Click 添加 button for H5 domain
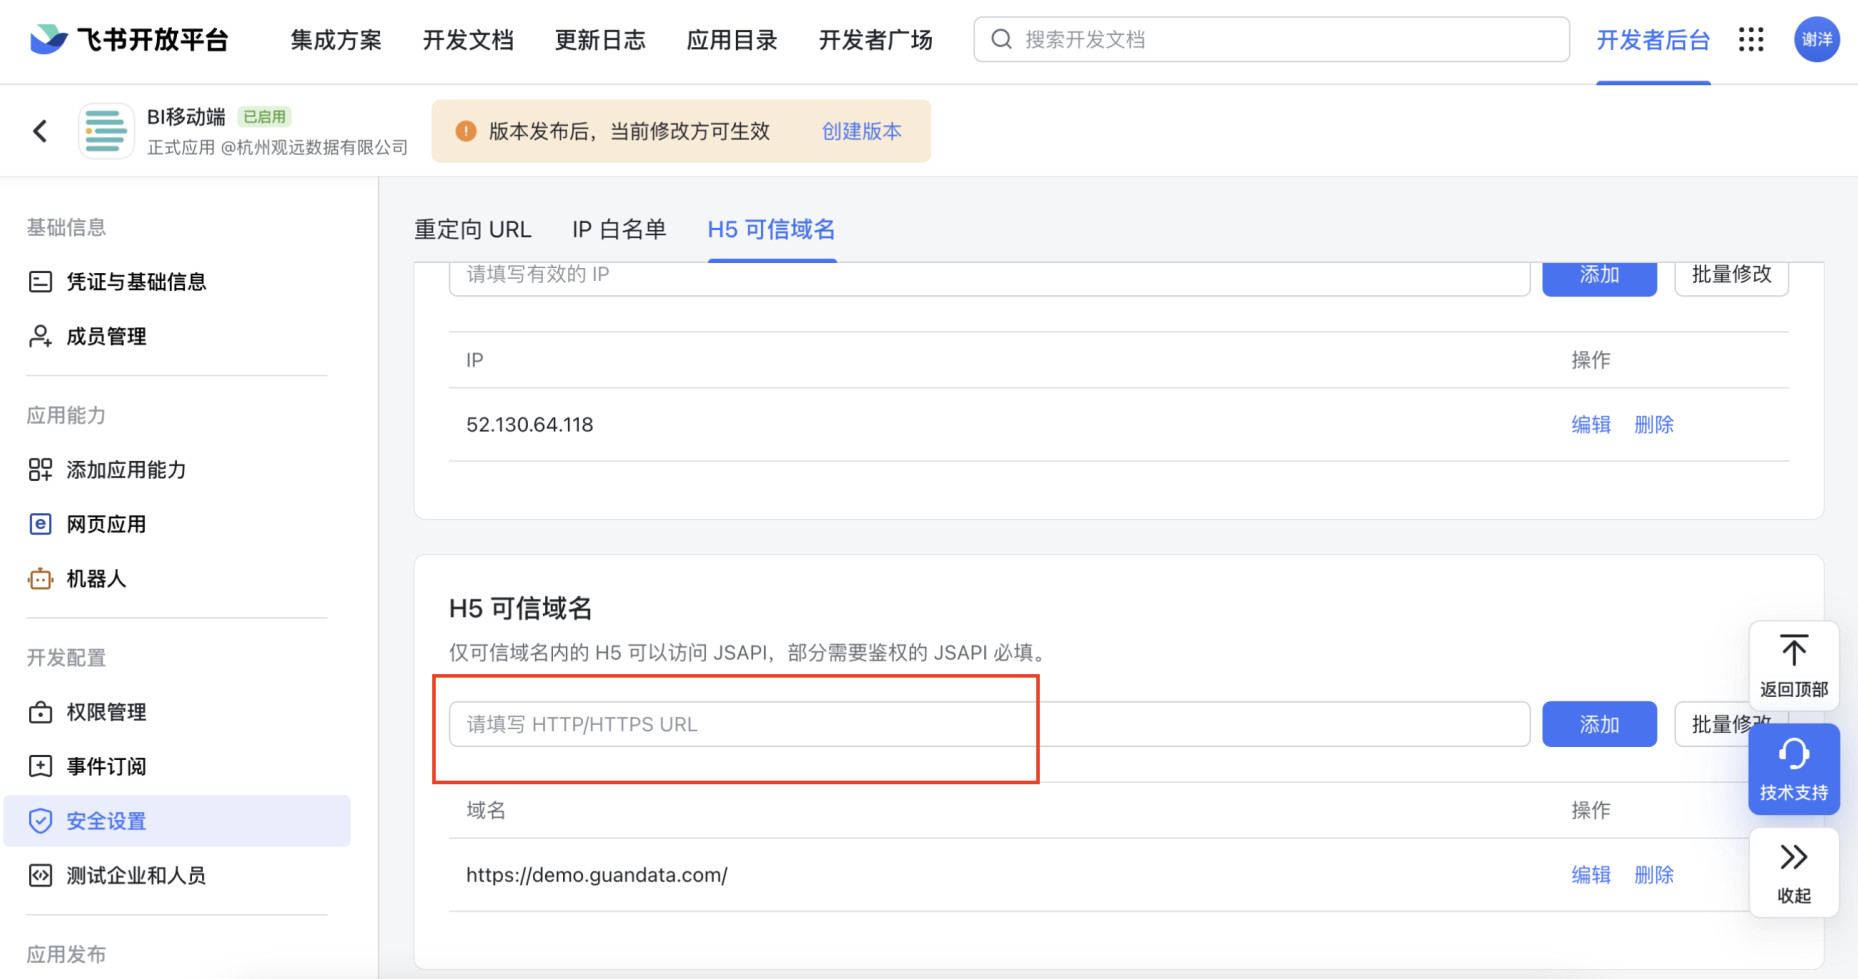The height and width of the screenshot is (979, 1858). 1598,724
